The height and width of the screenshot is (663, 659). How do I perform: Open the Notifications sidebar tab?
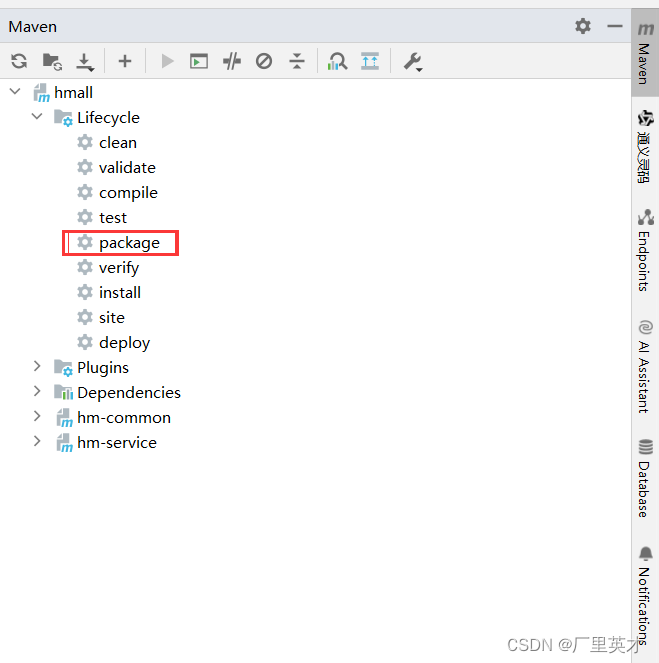pos(645,596)
